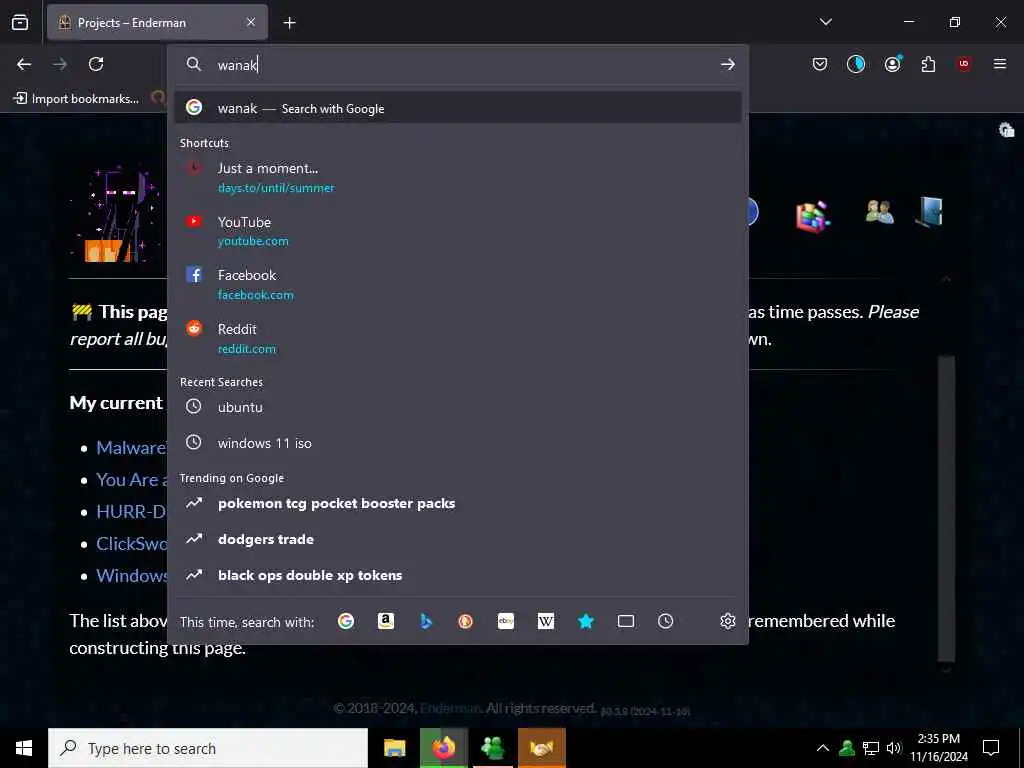Search this time with eBay icon
The image size is (1024, 768).
click(506, 621)
